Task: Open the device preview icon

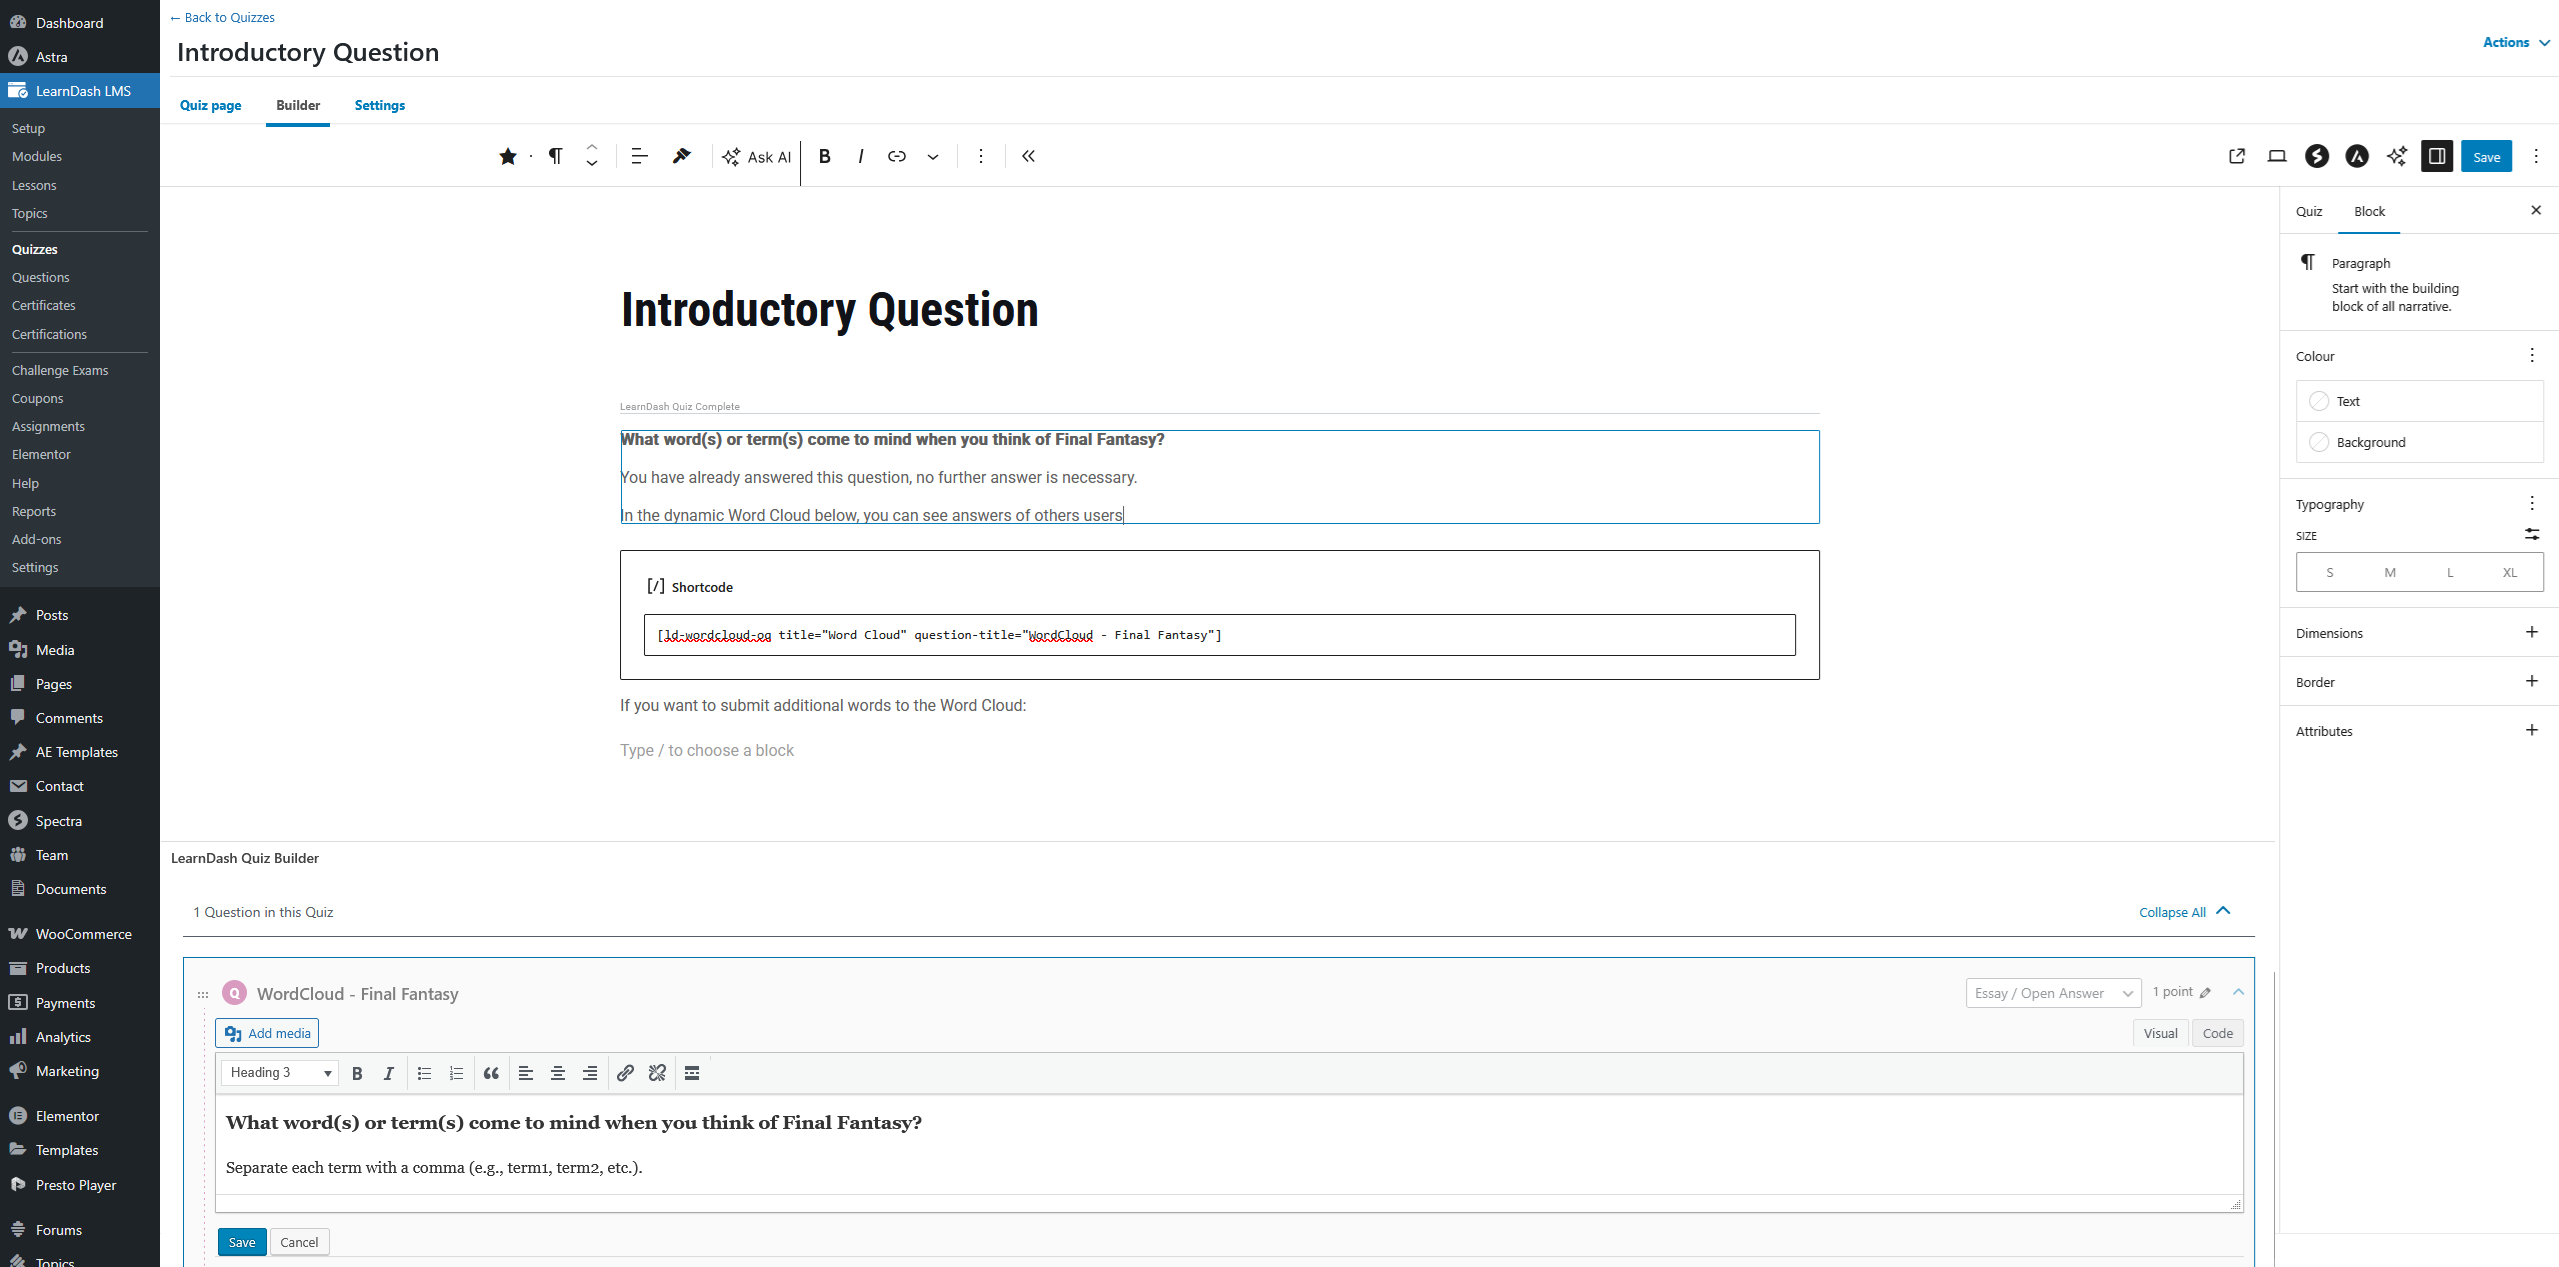Action: (x=2277, y=156)
